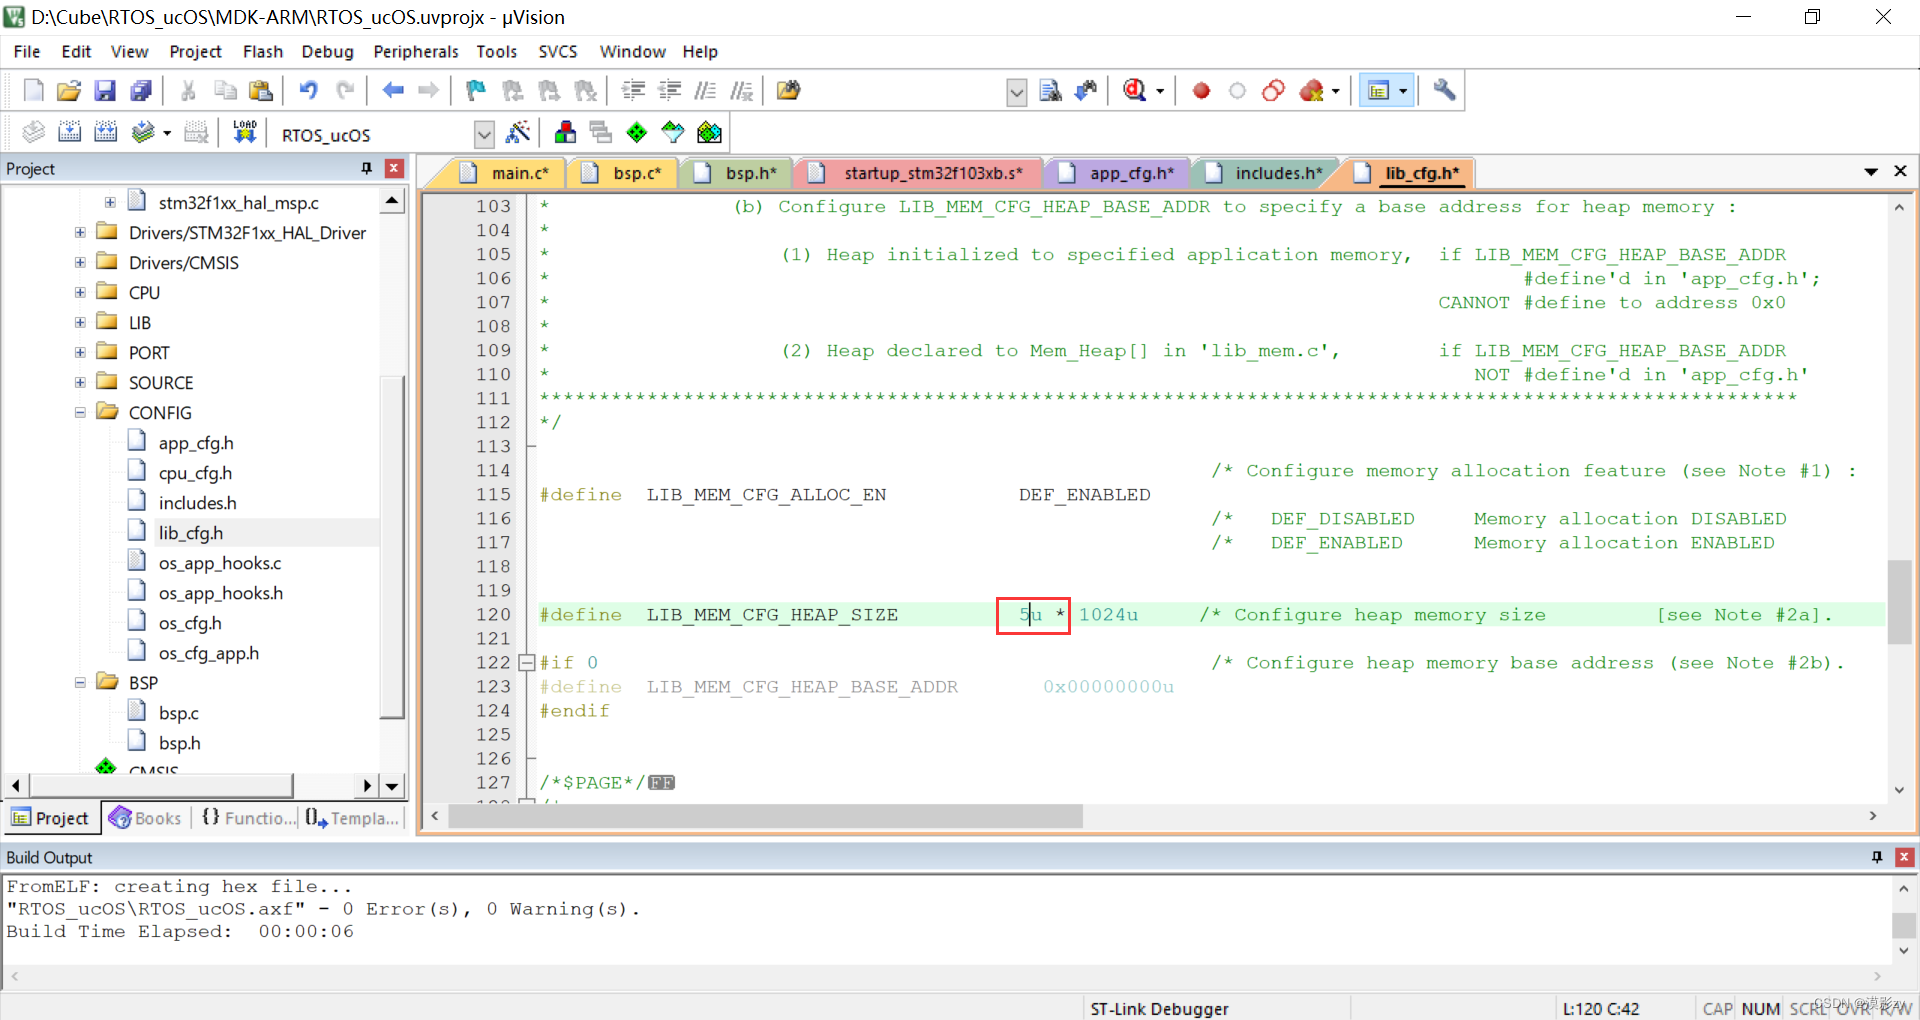Open Options for Target magic wand
Image resolution: width=1920 pixels, height=1020 pixels.
518,132
